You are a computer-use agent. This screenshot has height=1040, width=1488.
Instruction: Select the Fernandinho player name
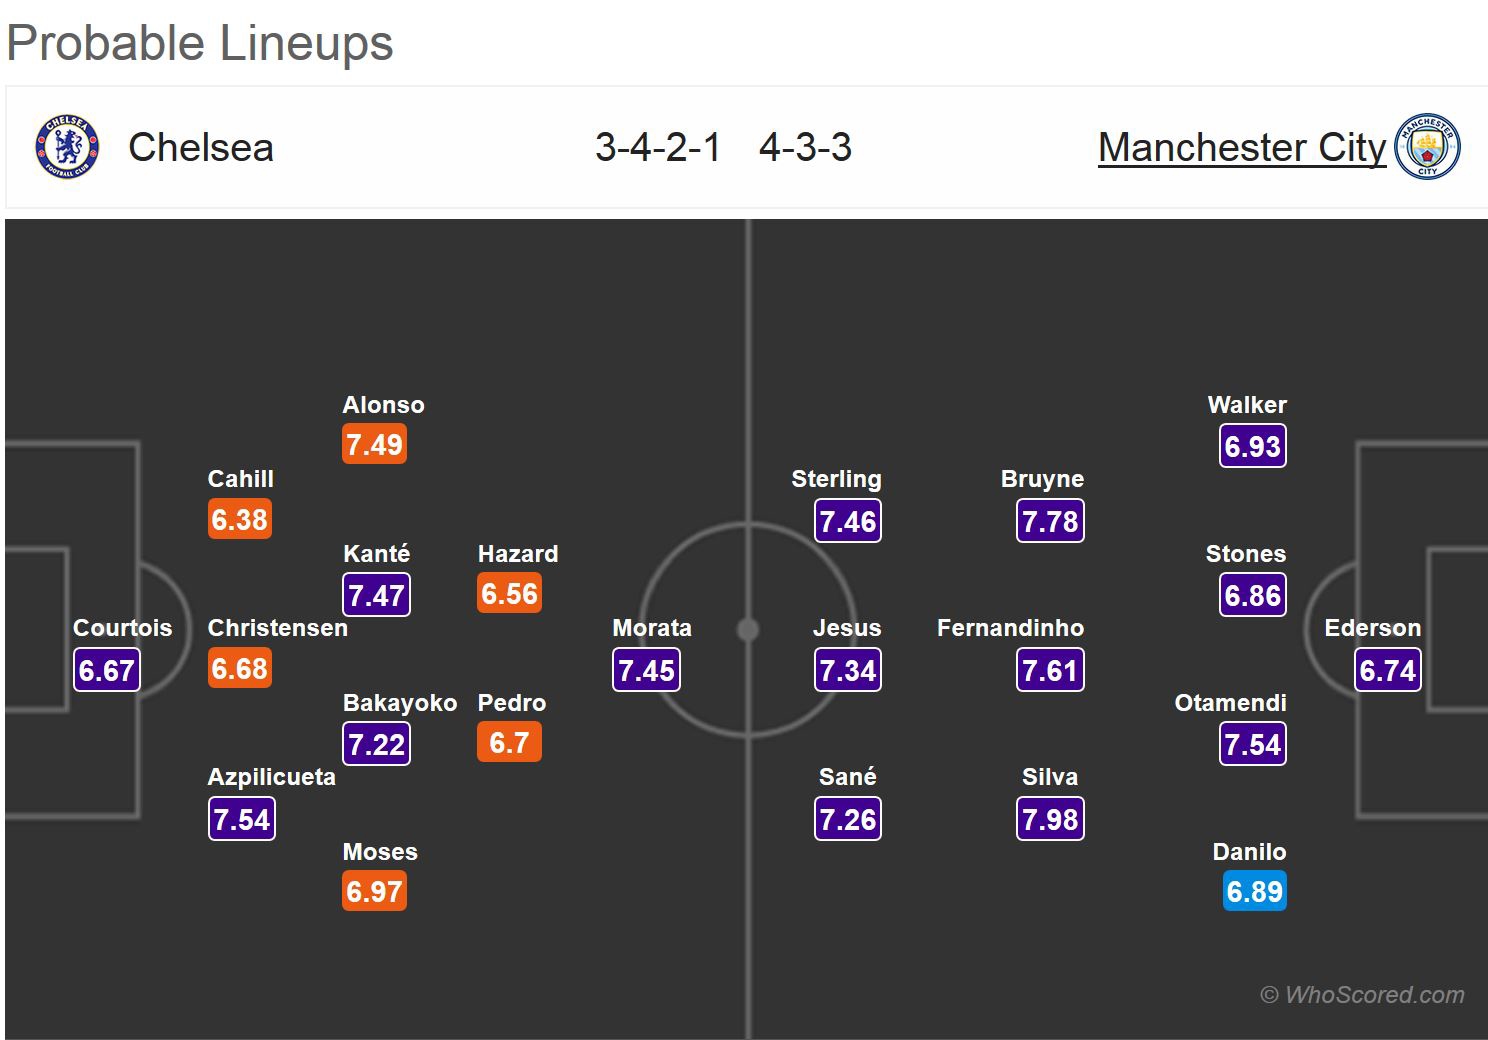[x=1010, y=628]
